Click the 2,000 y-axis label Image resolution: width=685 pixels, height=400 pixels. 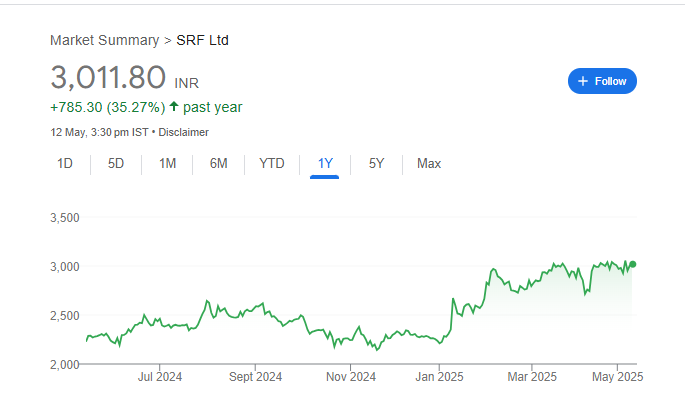[x=65, y=364]
